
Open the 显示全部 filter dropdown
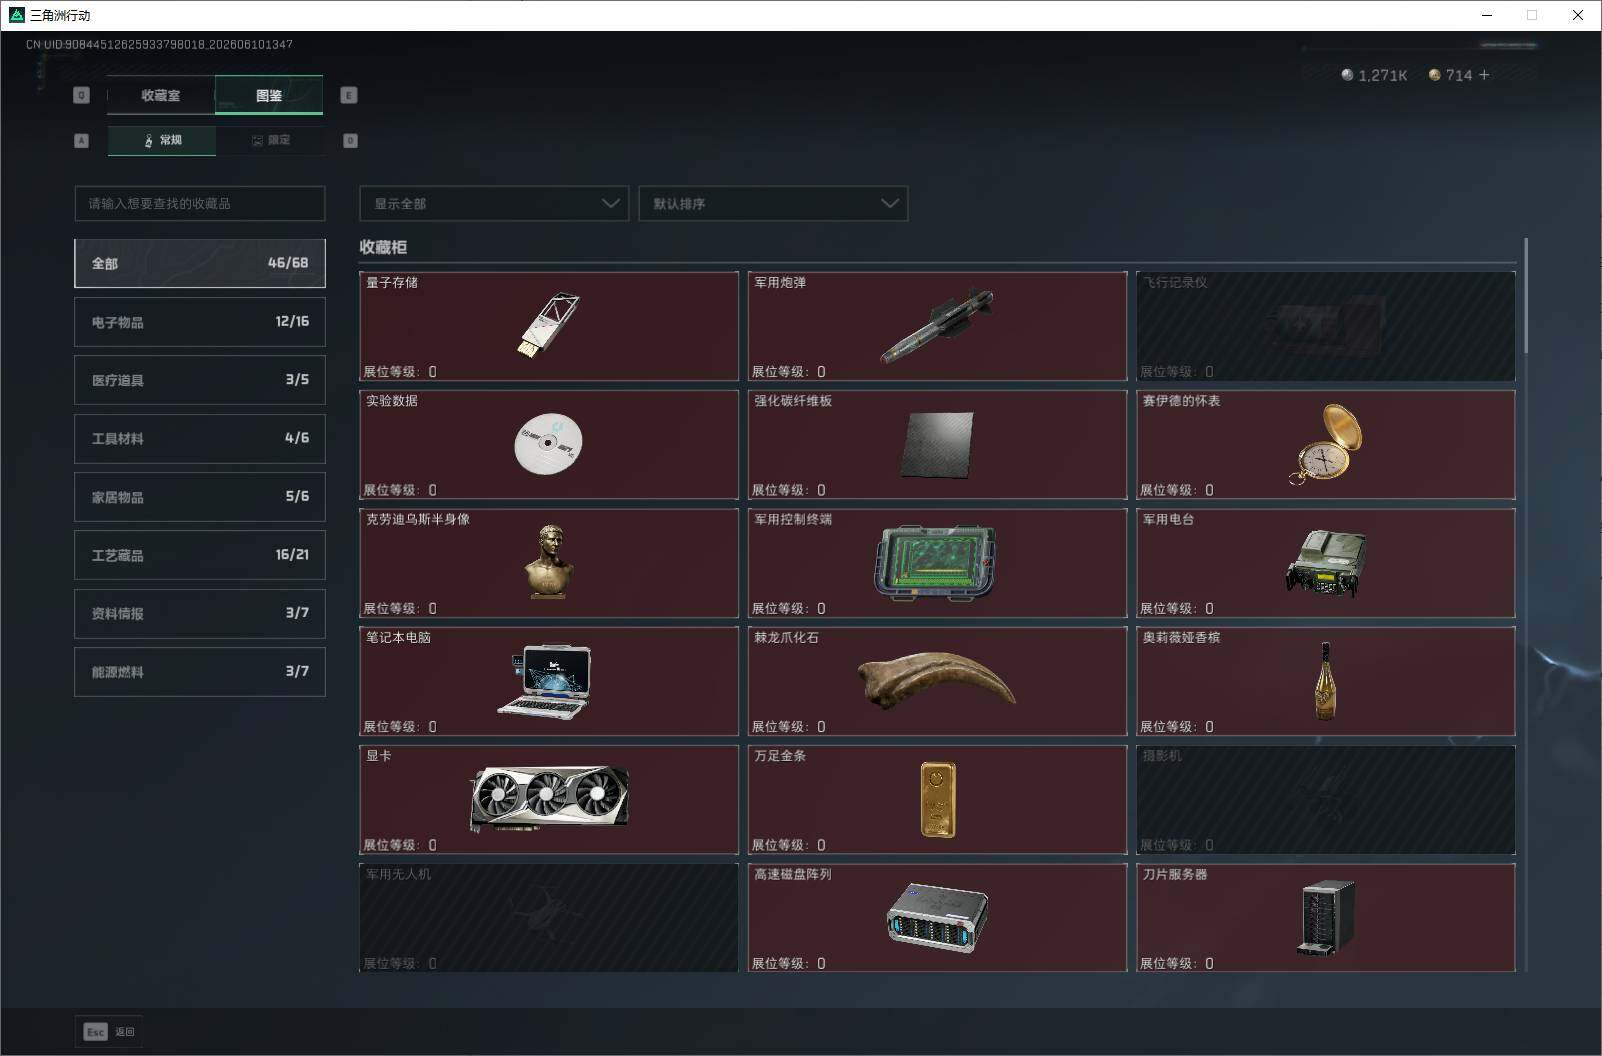[x=494, y=203]
